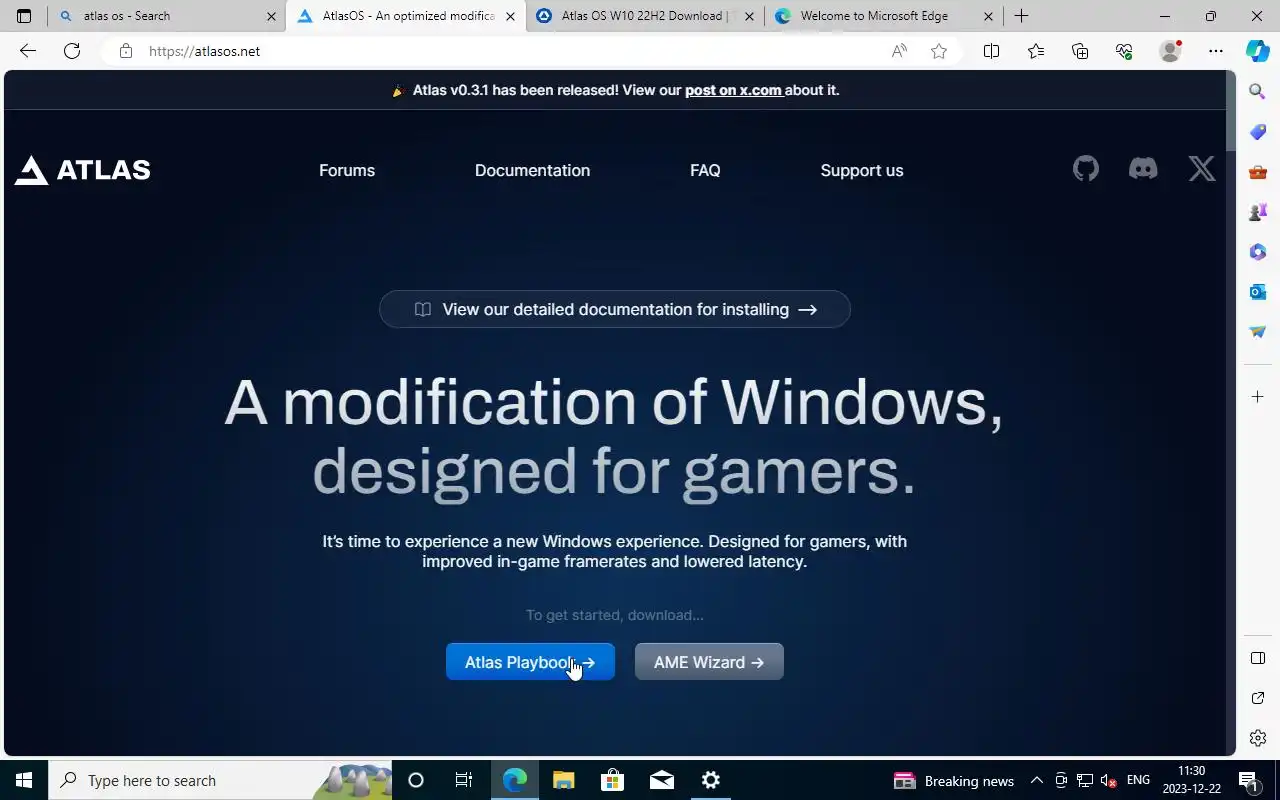The image size is (1280, 800).
Task: Open sidebar Shopping tag icon
Action: pyautogui.click(x=1258, y=132)
